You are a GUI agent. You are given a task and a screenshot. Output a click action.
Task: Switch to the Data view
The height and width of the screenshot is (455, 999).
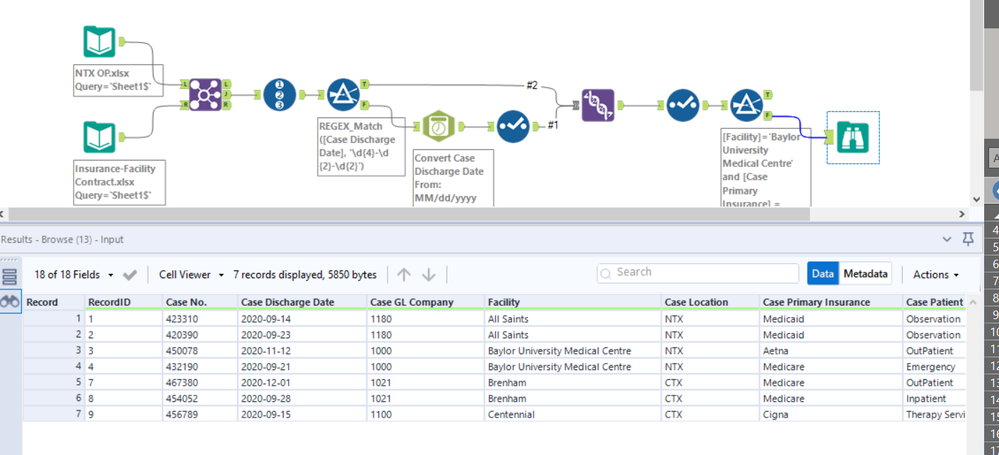point(822,274)
